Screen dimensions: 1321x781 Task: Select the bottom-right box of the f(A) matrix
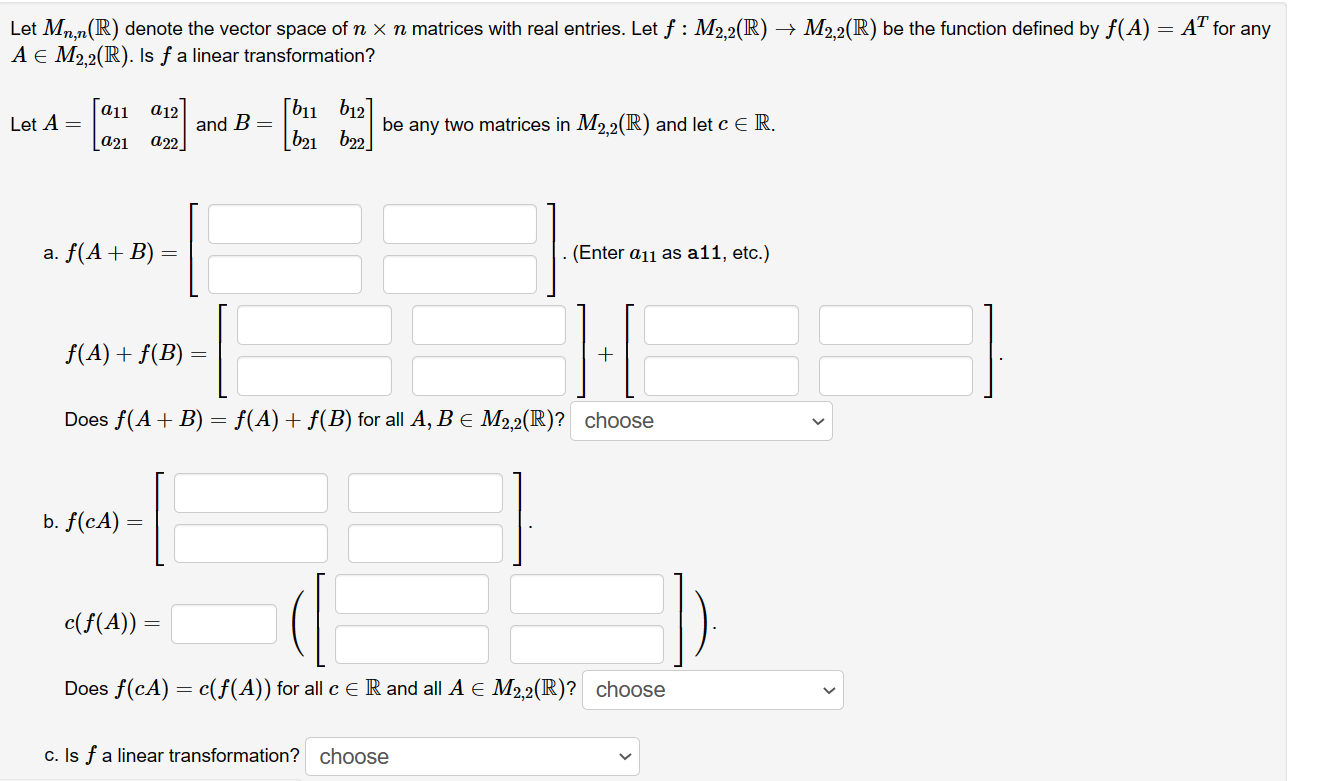[x=488, y=375]
